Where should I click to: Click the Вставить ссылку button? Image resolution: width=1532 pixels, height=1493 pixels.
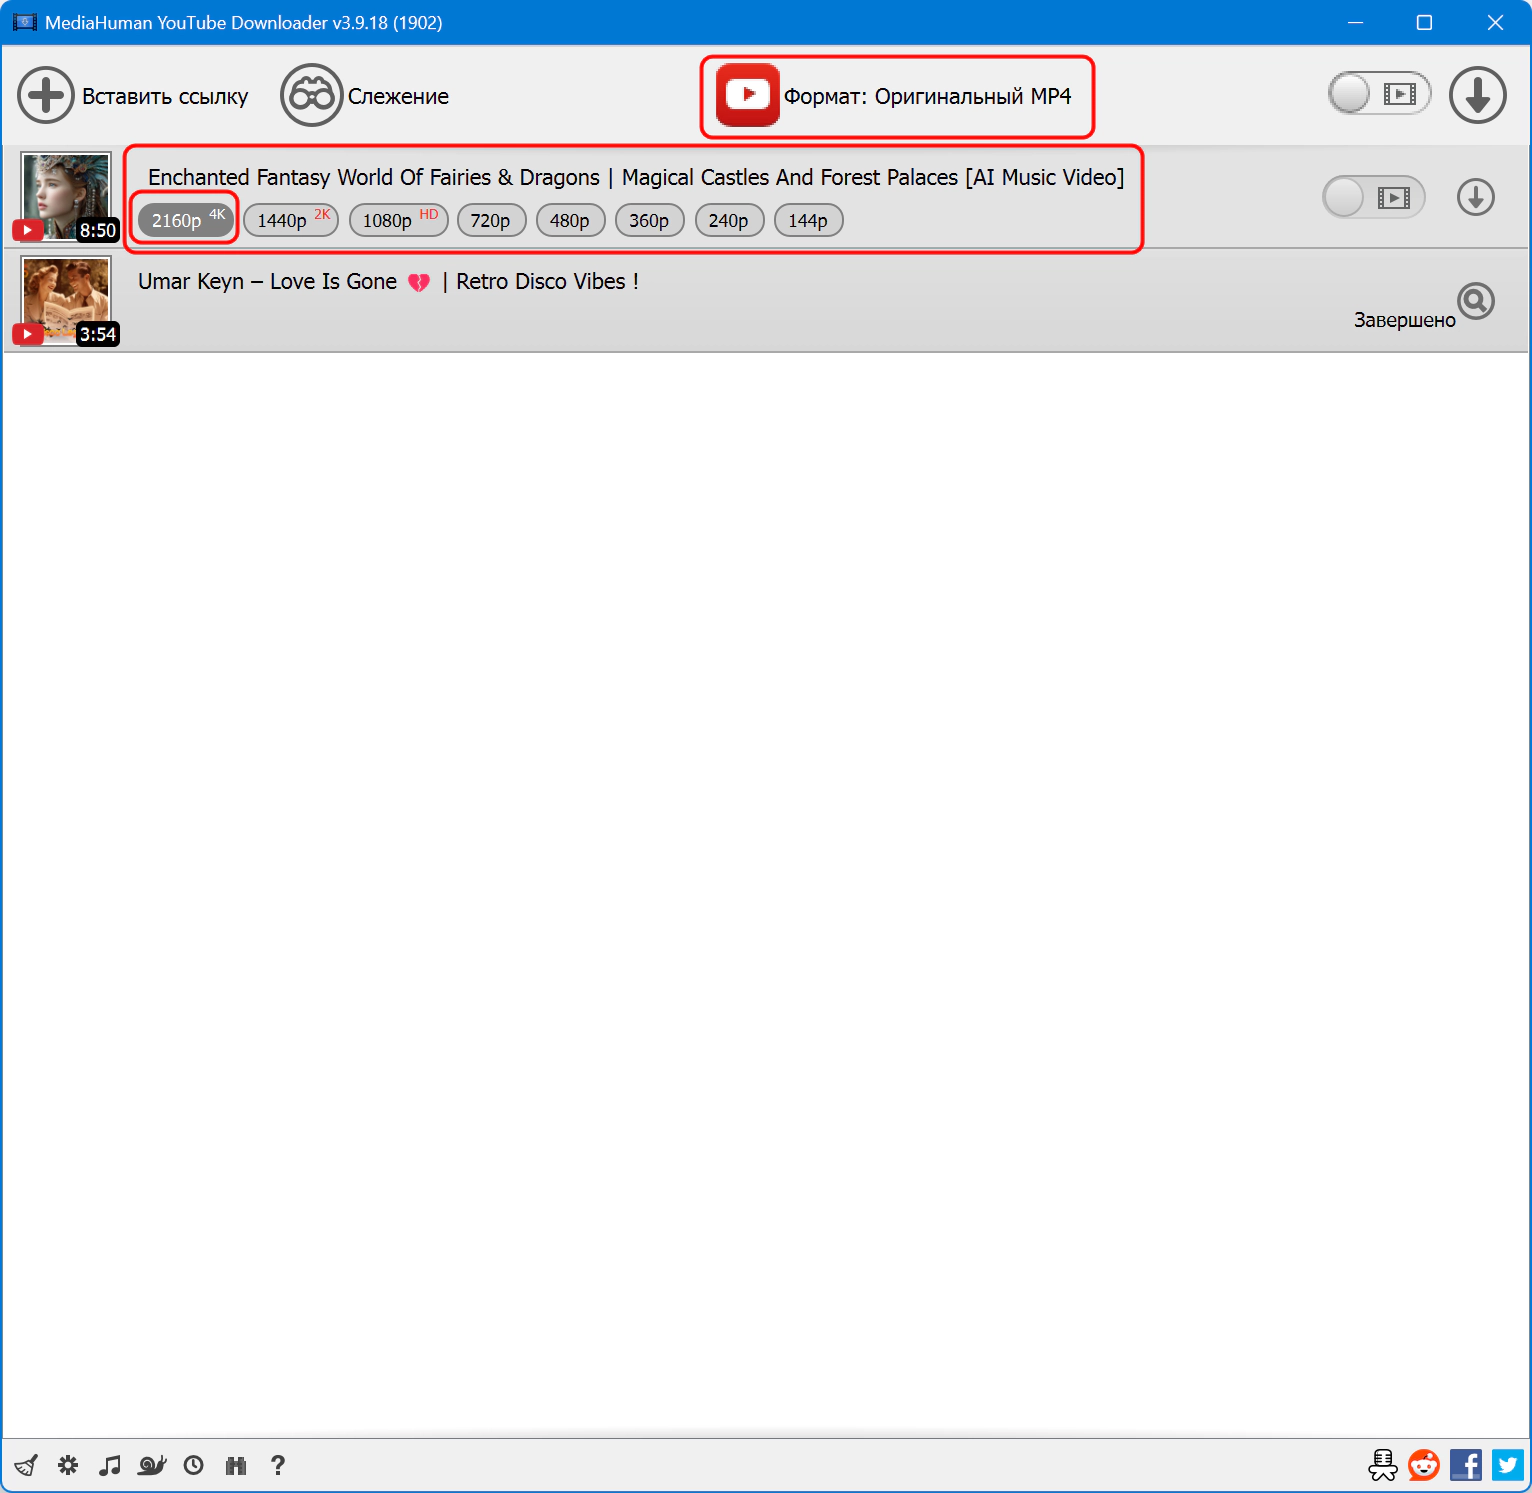(133, 96)
